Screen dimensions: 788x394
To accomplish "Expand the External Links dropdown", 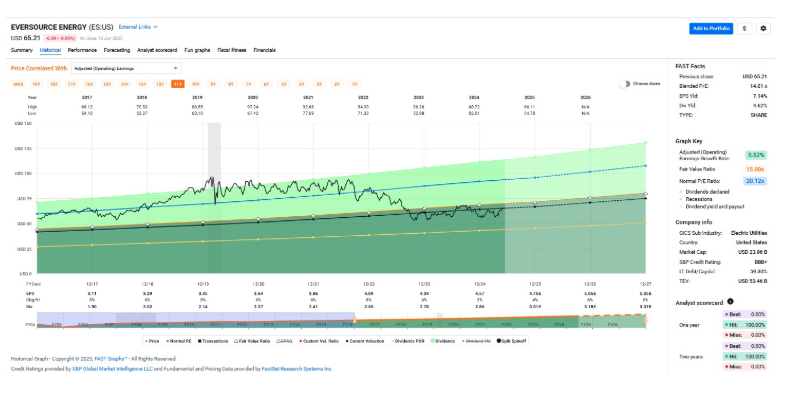I will [x=138, y=27].
